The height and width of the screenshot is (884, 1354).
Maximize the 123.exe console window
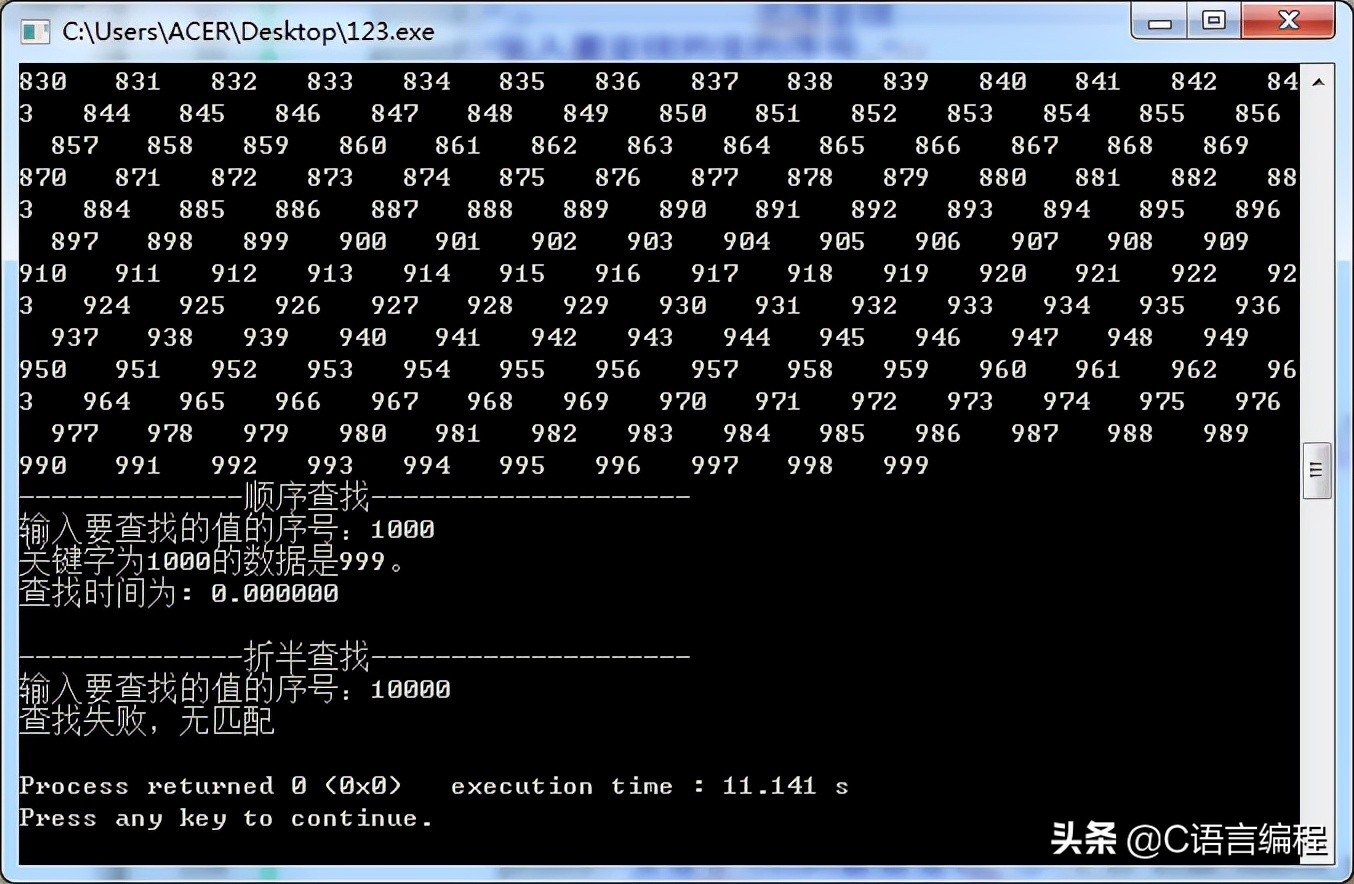[x=1214, y=21]
